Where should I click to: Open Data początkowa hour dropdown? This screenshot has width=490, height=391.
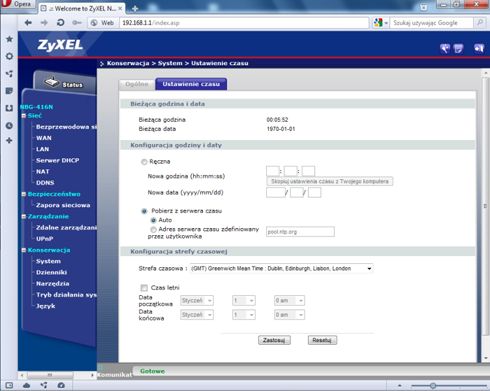click(x=289, y=301)
